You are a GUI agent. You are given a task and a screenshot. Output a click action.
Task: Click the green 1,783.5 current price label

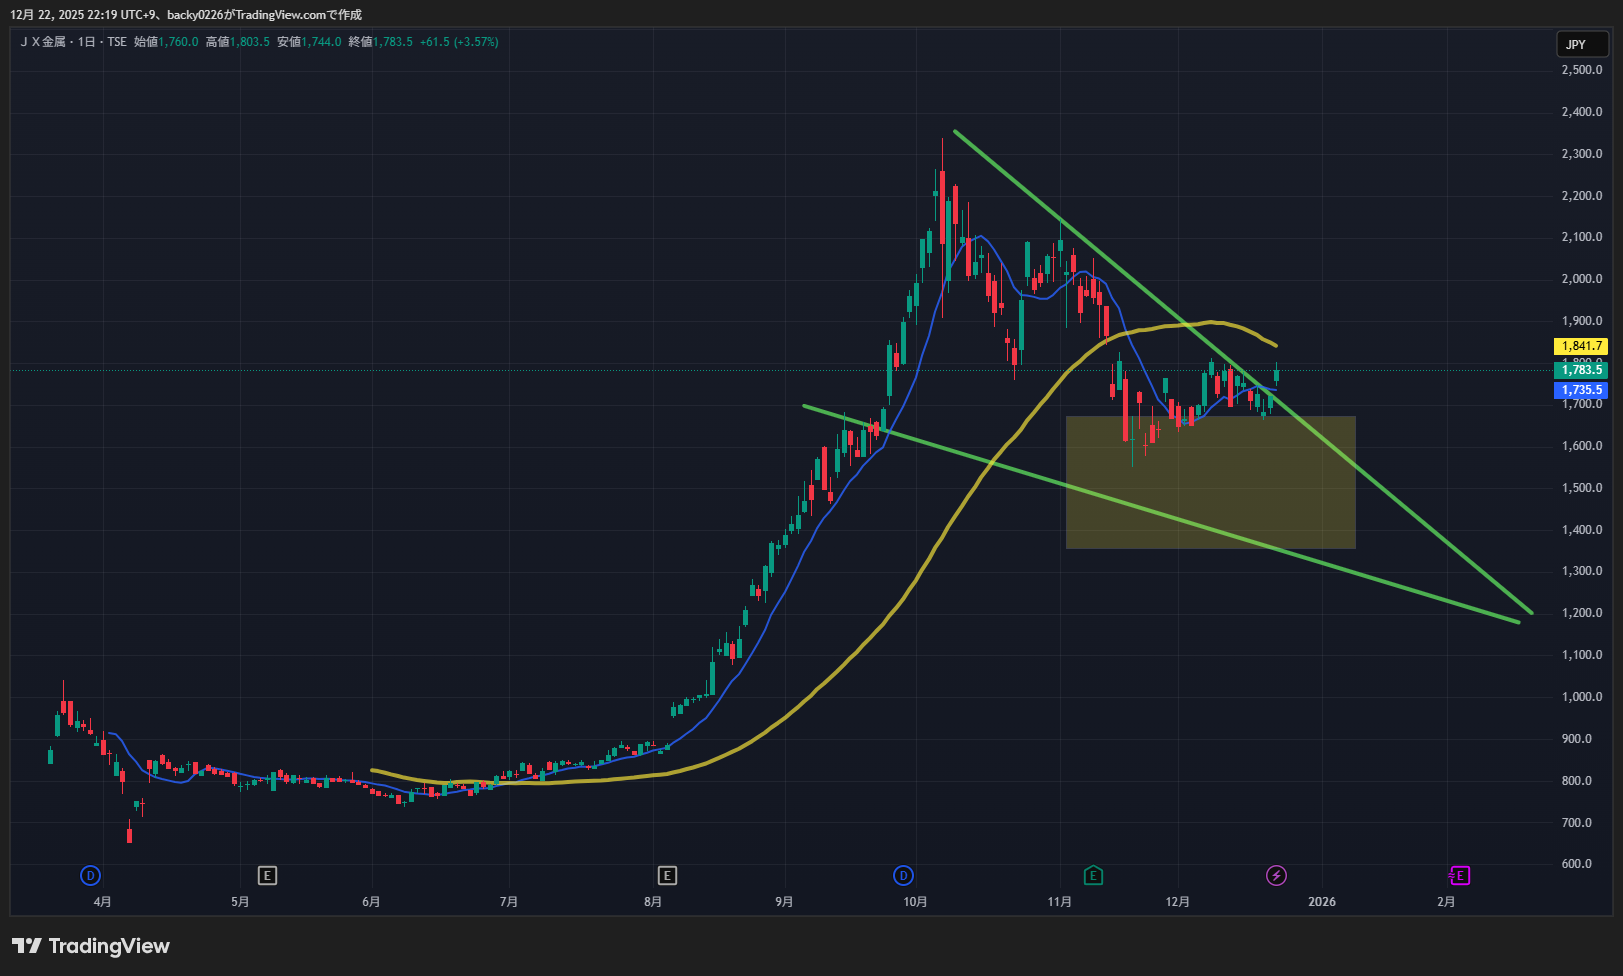pyautogui.click(x=1581, y=370)
